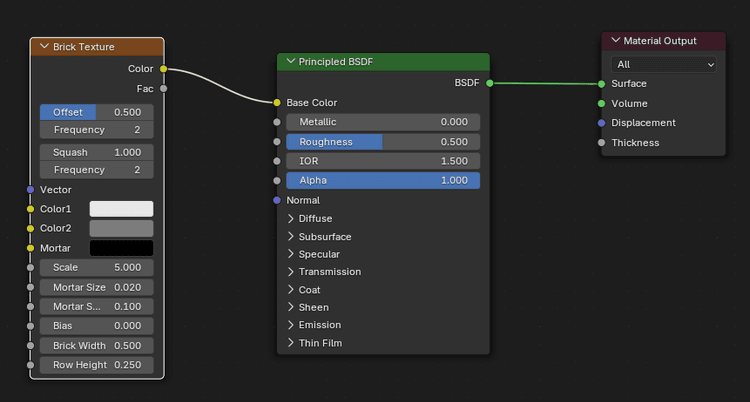Click the Material Output Surface input socket
Image resolution: width=750 pixels, height=402 pixels.
click(601, 84)
